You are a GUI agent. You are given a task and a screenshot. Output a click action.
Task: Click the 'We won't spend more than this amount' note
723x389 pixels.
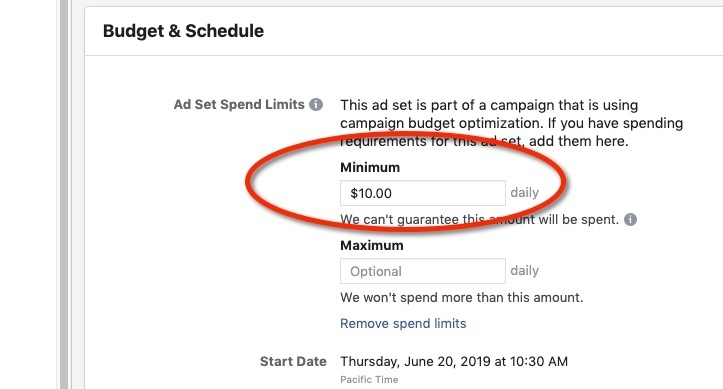pos(462,298)
